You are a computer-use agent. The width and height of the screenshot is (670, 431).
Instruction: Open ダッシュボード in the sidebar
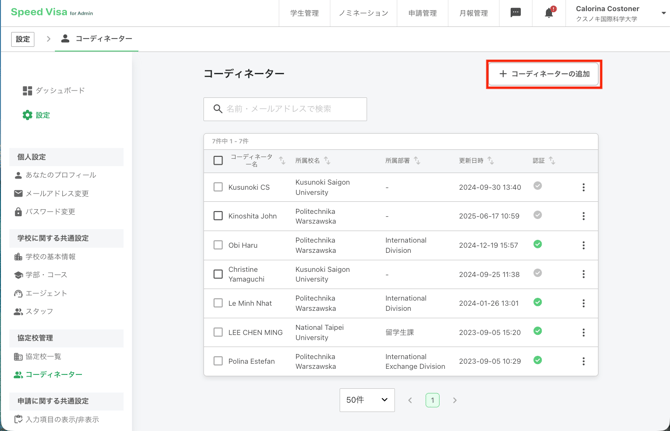[59, 91]
